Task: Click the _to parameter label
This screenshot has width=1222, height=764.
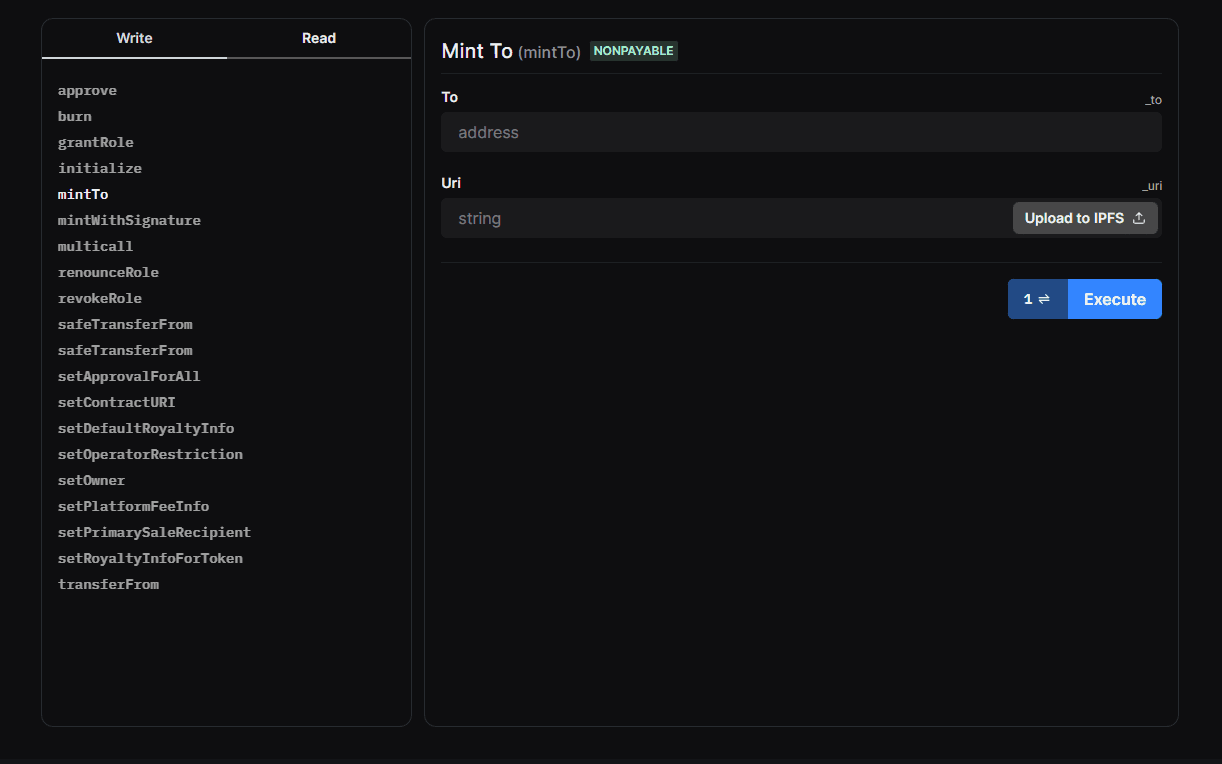Action: click(x=1153, y=100)
